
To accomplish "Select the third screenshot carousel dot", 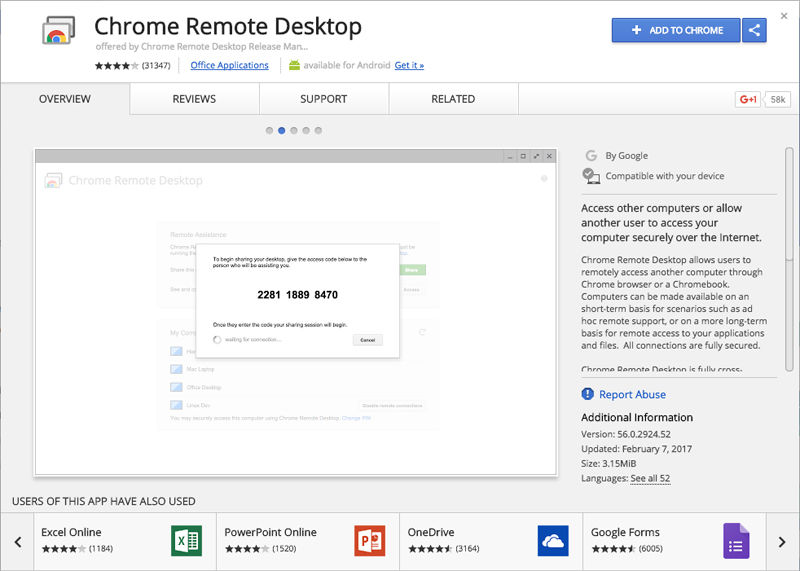I will tap(294, 131).
